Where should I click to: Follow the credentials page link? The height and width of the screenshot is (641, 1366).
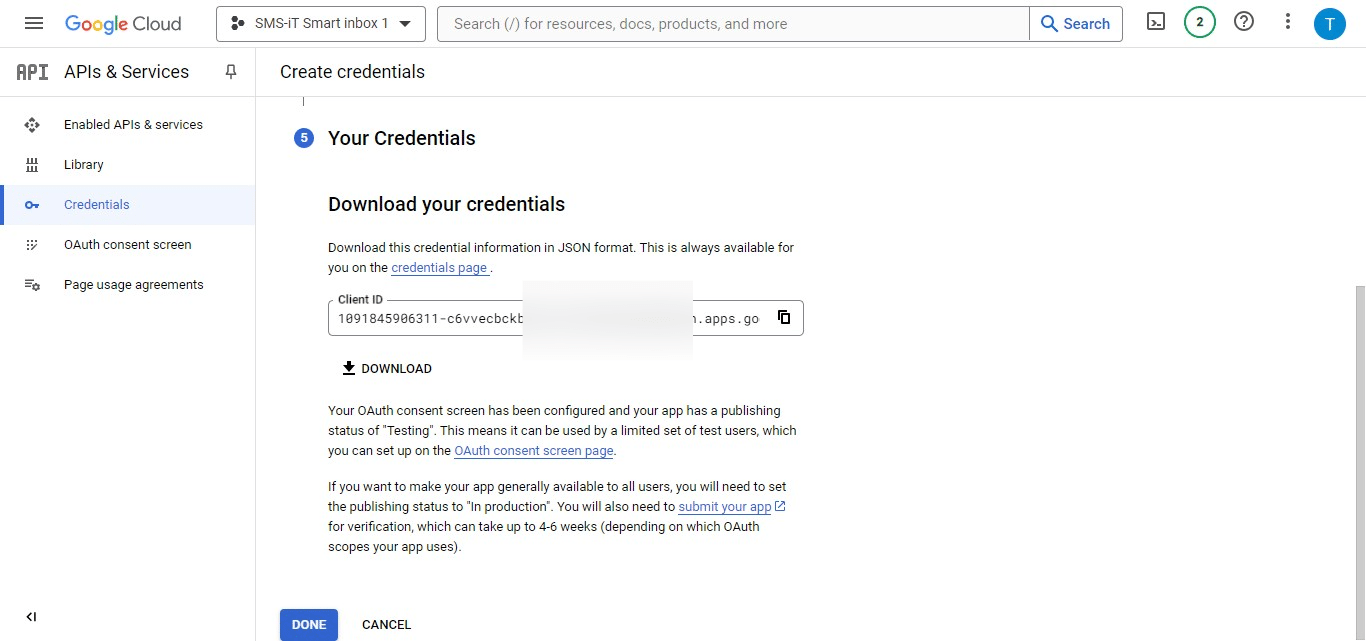point(439,268)
